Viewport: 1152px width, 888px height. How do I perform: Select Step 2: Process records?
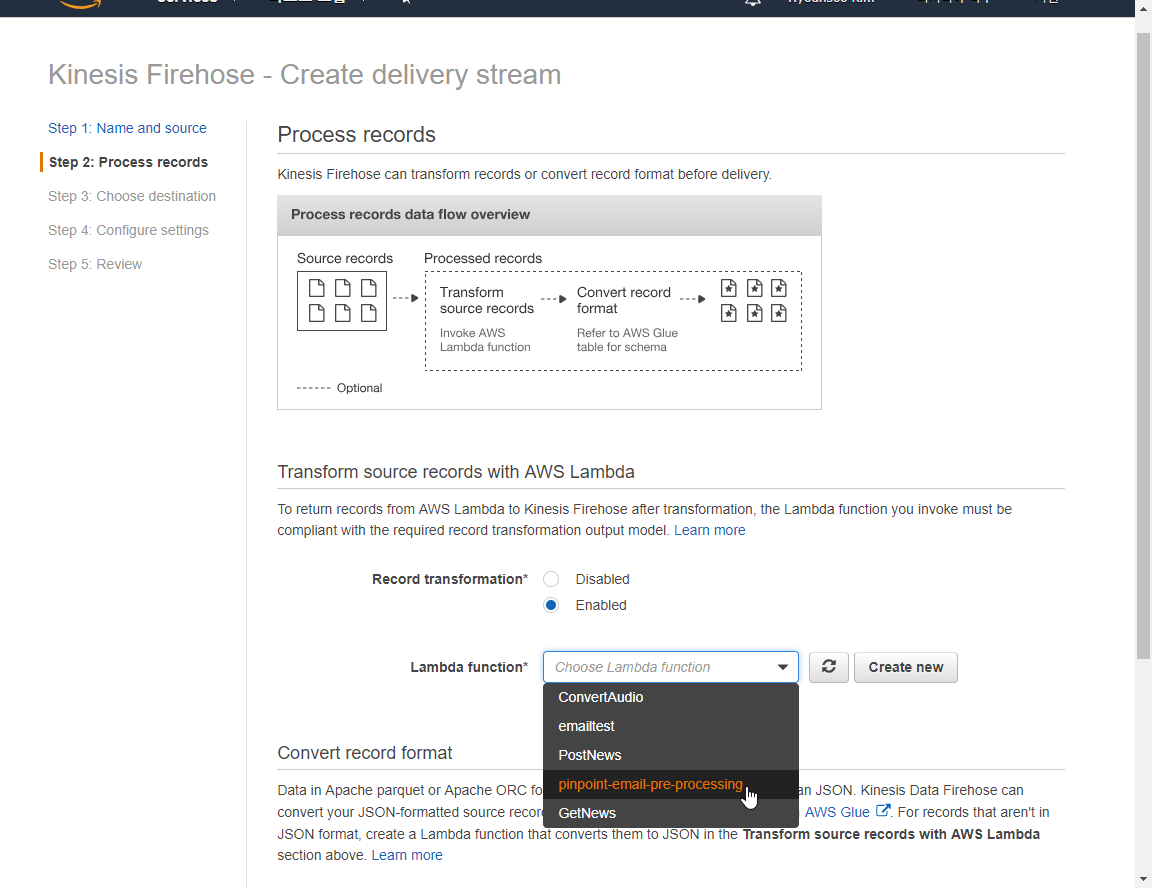(128, 162)
